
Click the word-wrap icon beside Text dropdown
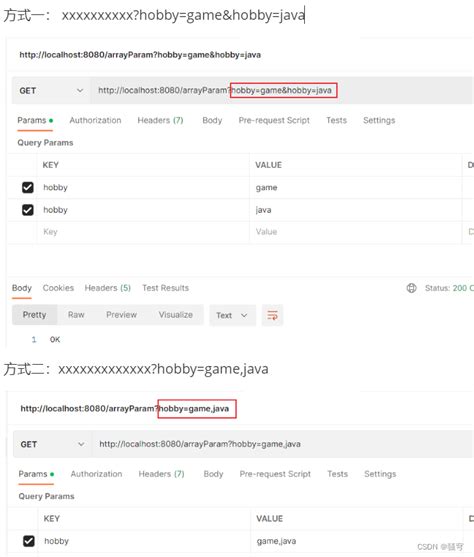pos(273,315)
